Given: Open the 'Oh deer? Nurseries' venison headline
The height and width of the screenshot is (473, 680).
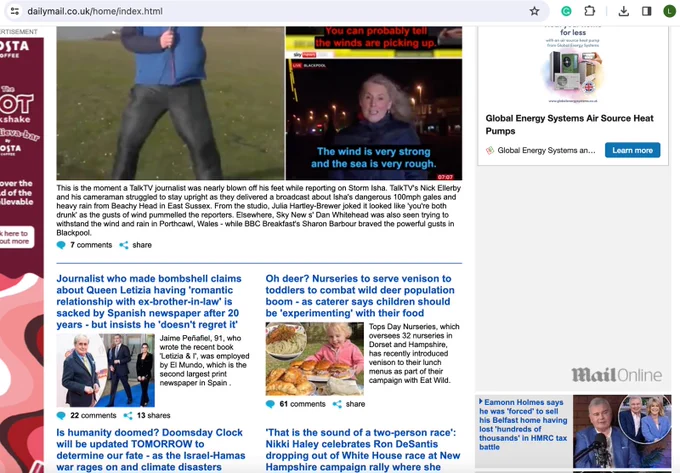Looking at the screenshot, I should [360, 296].
